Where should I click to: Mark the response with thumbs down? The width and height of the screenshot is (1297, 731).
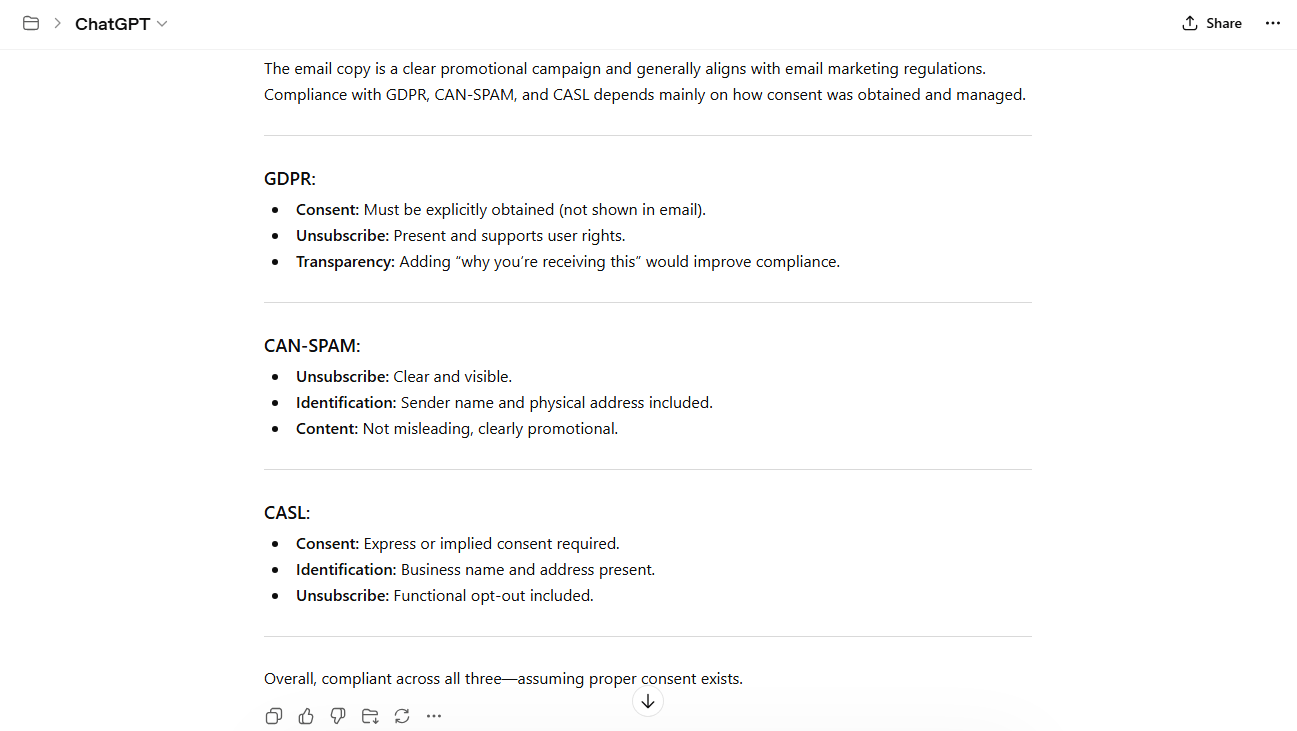coord(338,716)
